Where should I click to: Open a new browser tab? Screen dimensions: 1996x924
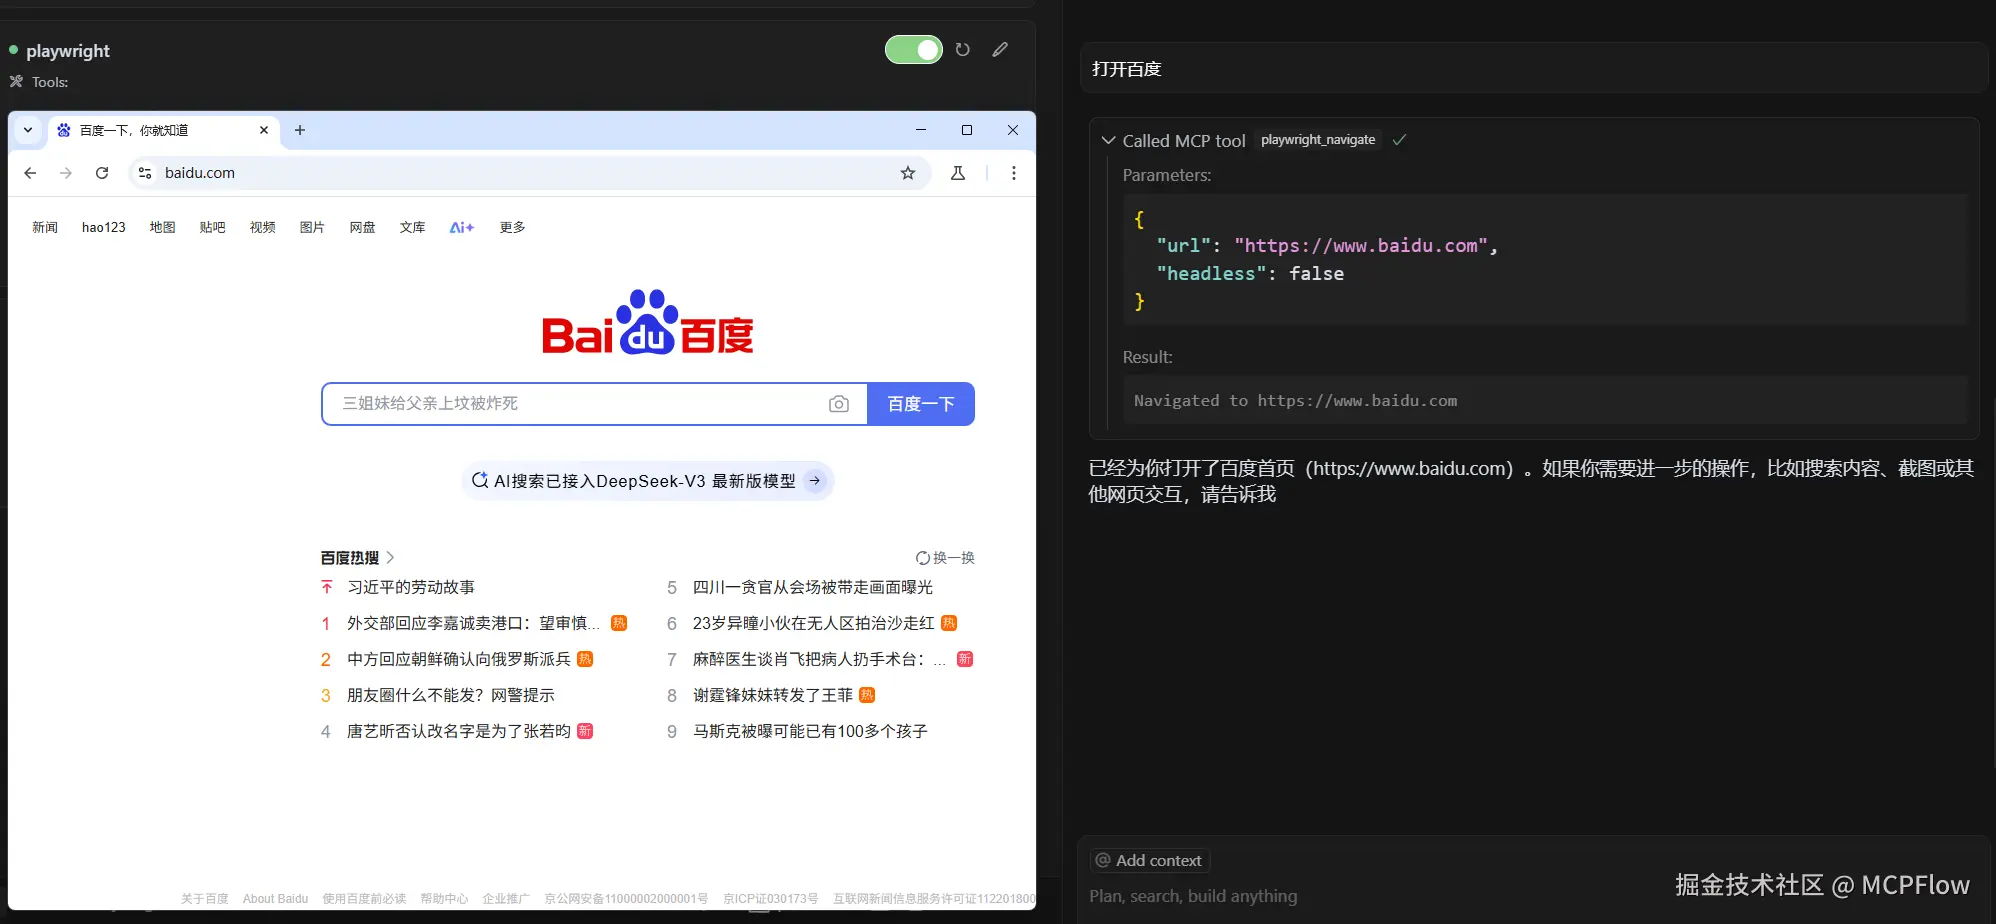[300, 130]
